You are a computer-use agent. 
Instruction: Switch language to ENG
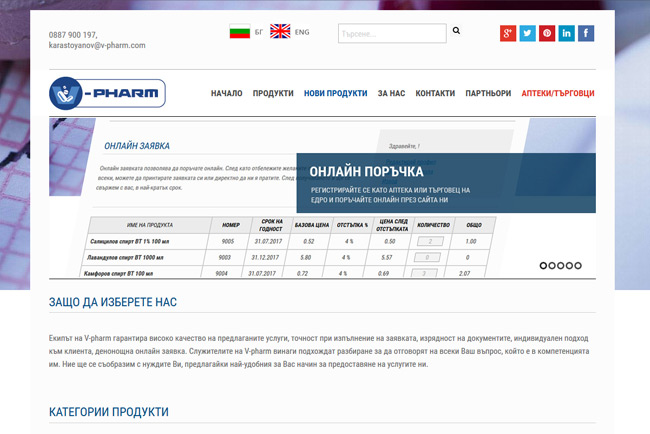coord(302,32)
